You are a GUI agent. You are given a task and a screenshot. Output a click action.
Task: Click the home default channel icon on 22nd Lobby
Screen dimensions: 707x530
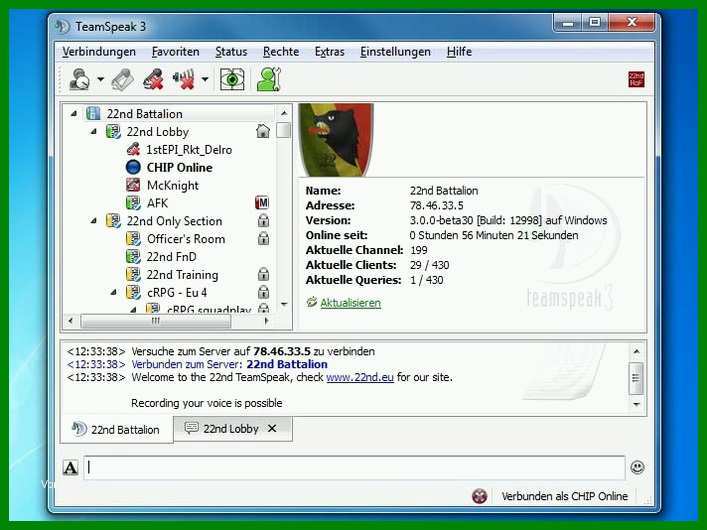(263, 131)
